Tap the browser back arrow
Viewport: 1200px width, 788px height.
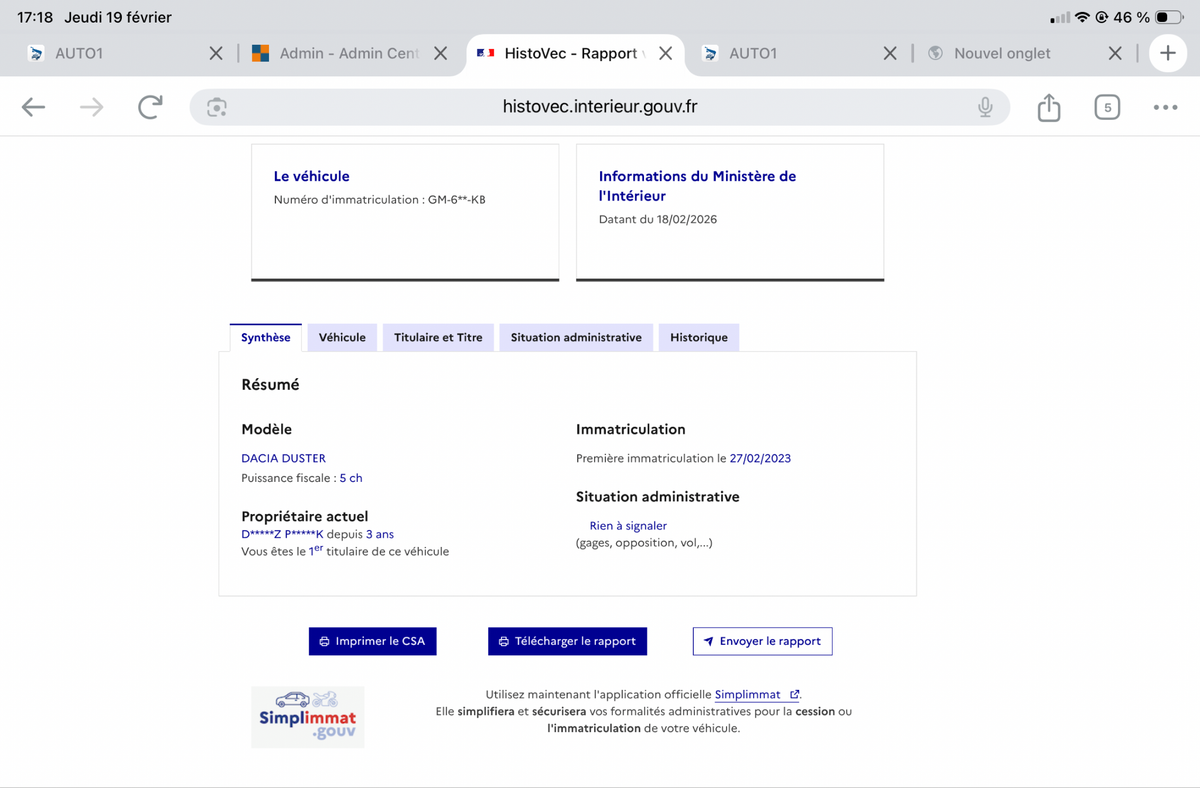[34, 108]
